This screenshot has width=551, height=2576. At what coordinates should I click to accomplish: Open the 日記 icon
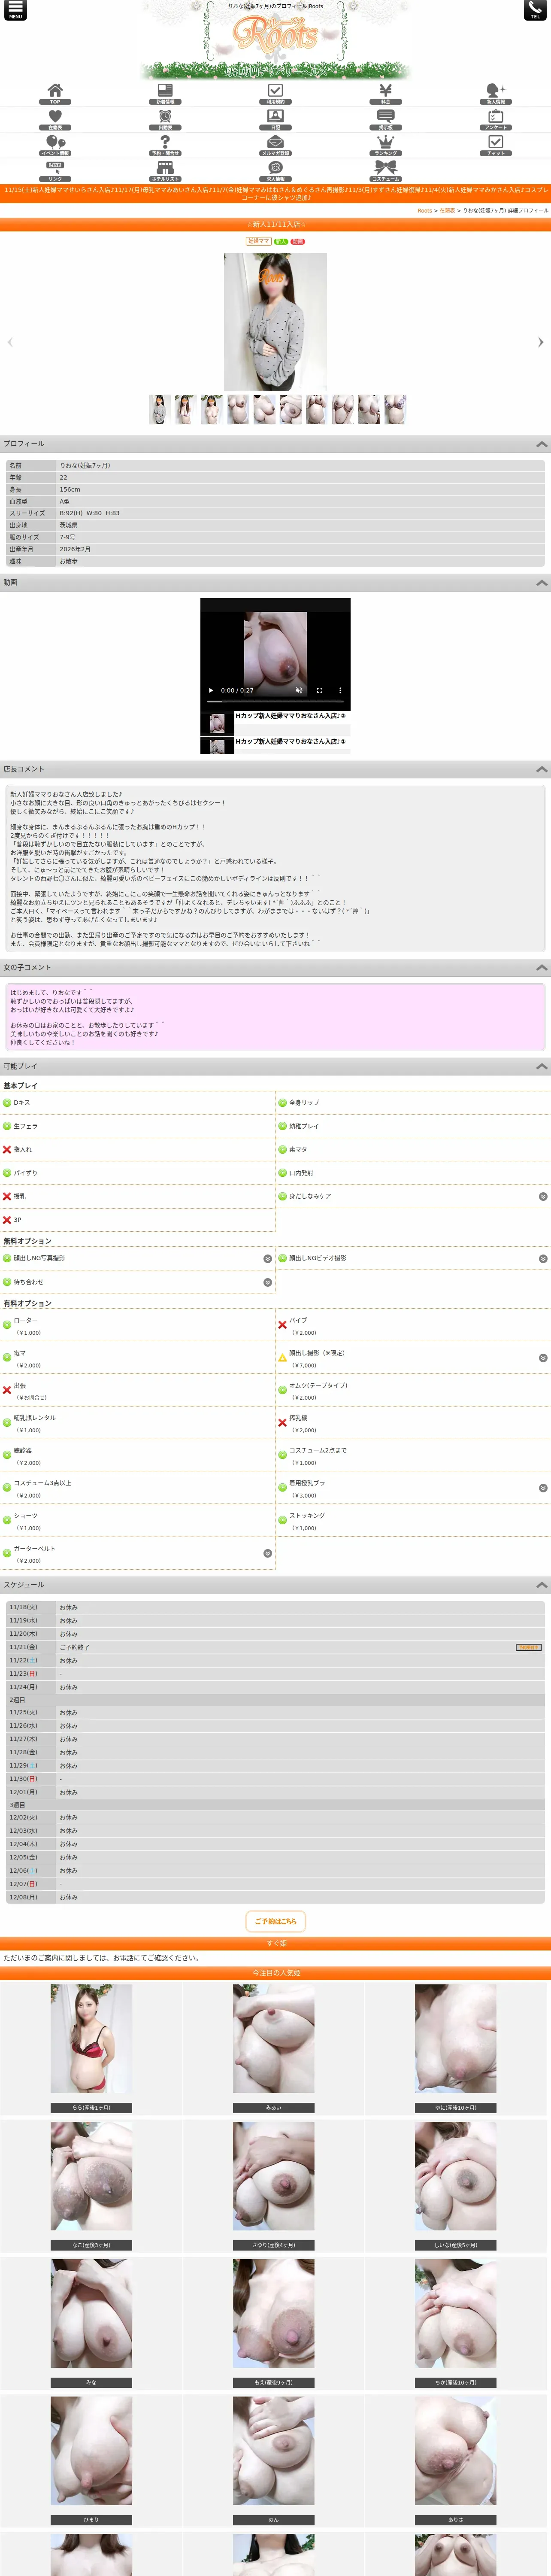tap(275, 120)
